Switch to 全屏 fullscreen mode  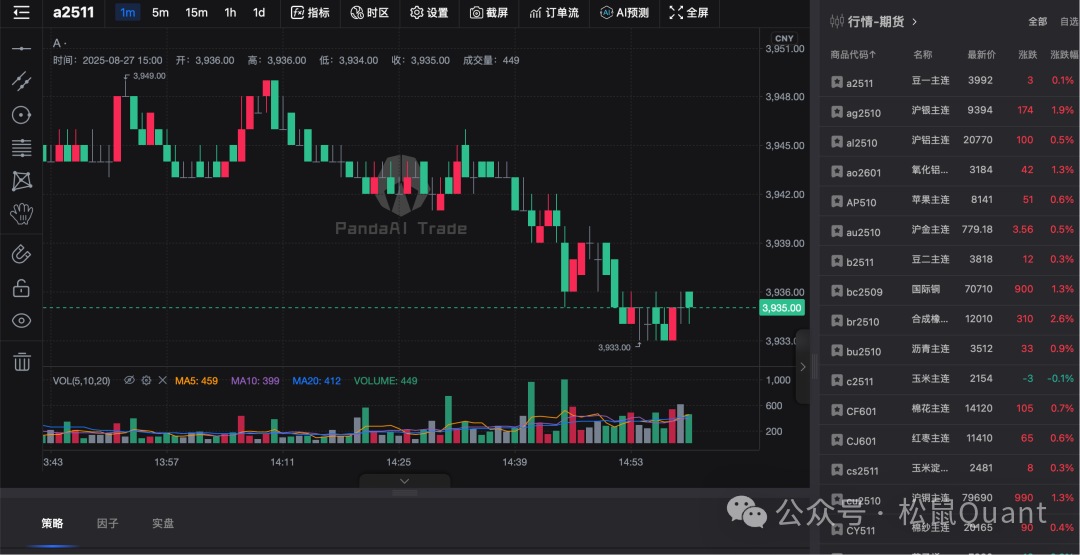coord(689,12)
